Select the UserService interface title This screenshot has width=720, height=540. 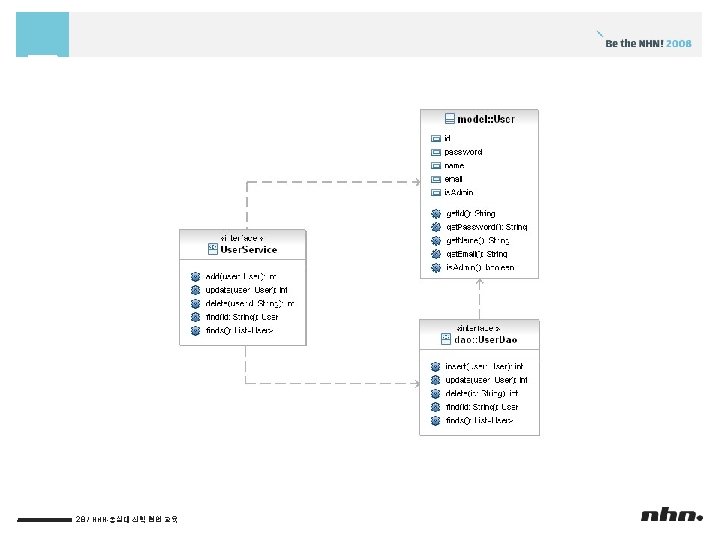click(x=248, y=250)
